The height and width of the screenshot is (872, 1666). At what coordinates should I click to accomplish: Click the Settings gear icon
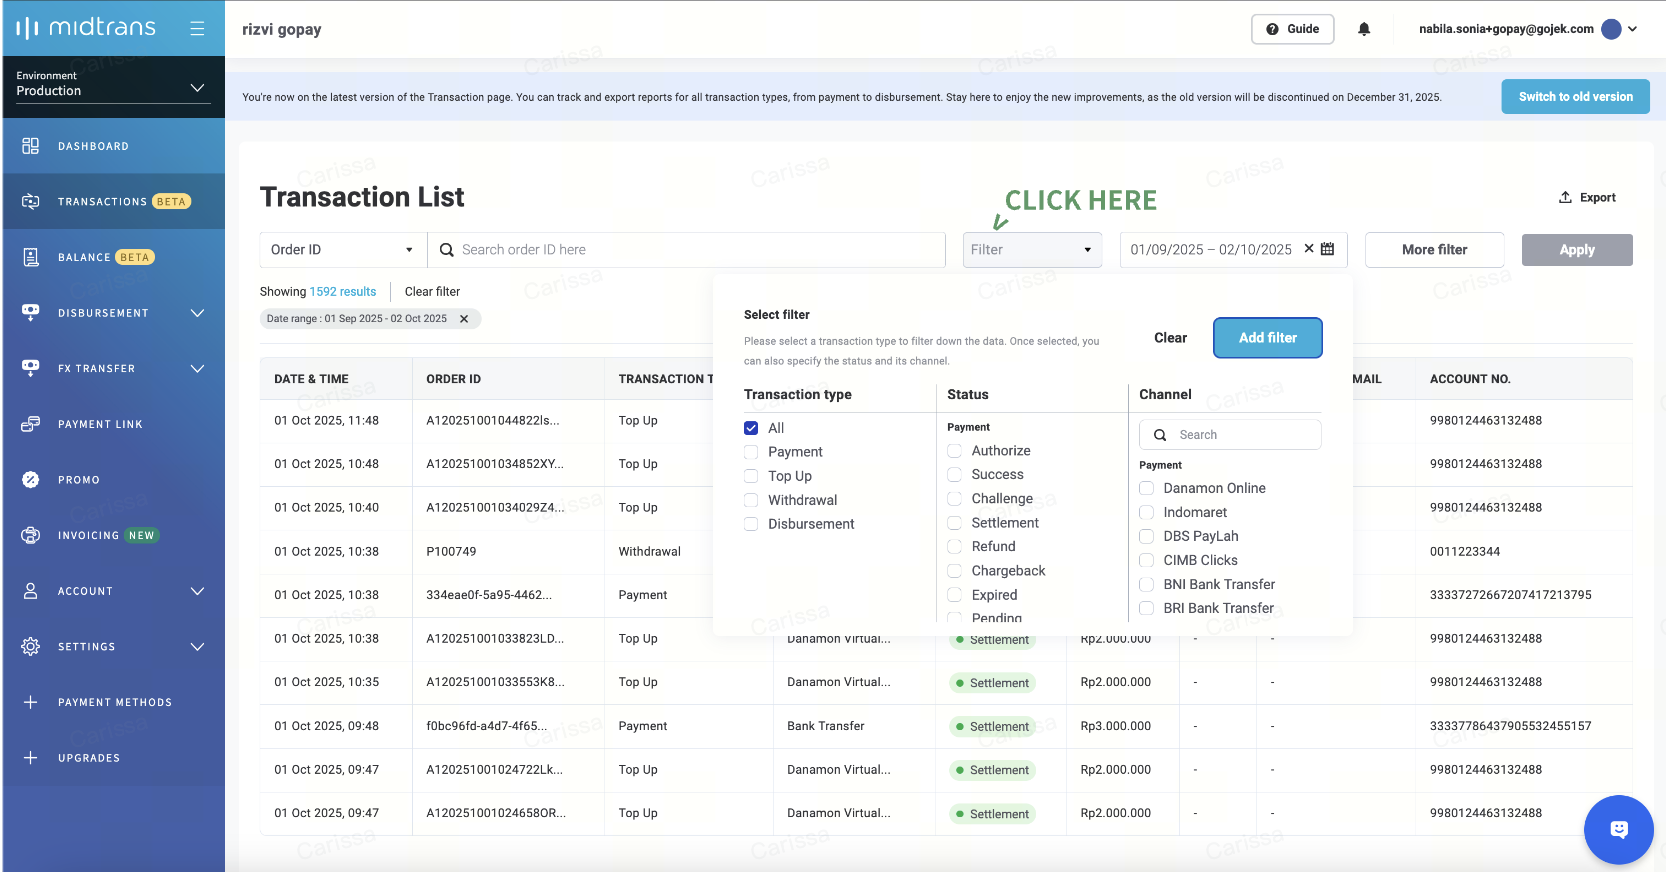coord(31,647)
